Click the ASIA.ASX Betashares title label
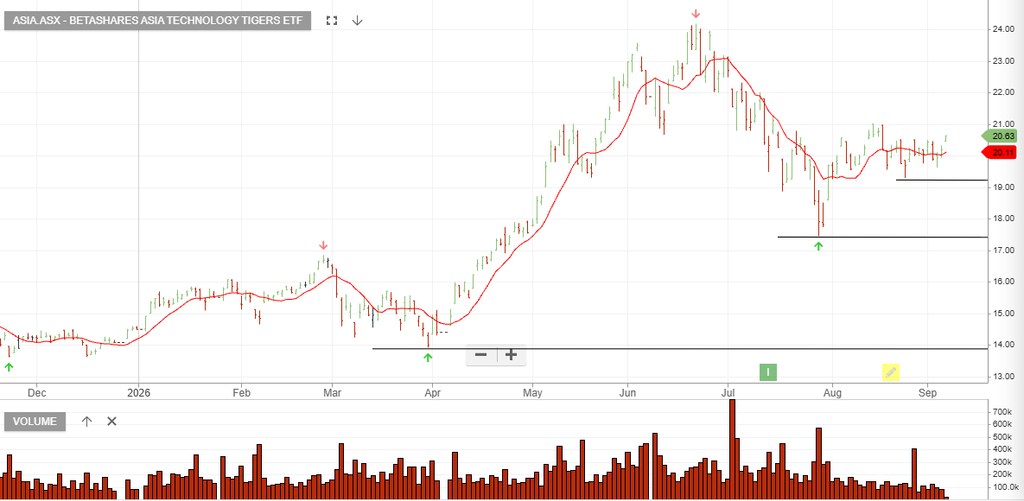The width and height of the screenshot is (1024, 501). point(157,20)
